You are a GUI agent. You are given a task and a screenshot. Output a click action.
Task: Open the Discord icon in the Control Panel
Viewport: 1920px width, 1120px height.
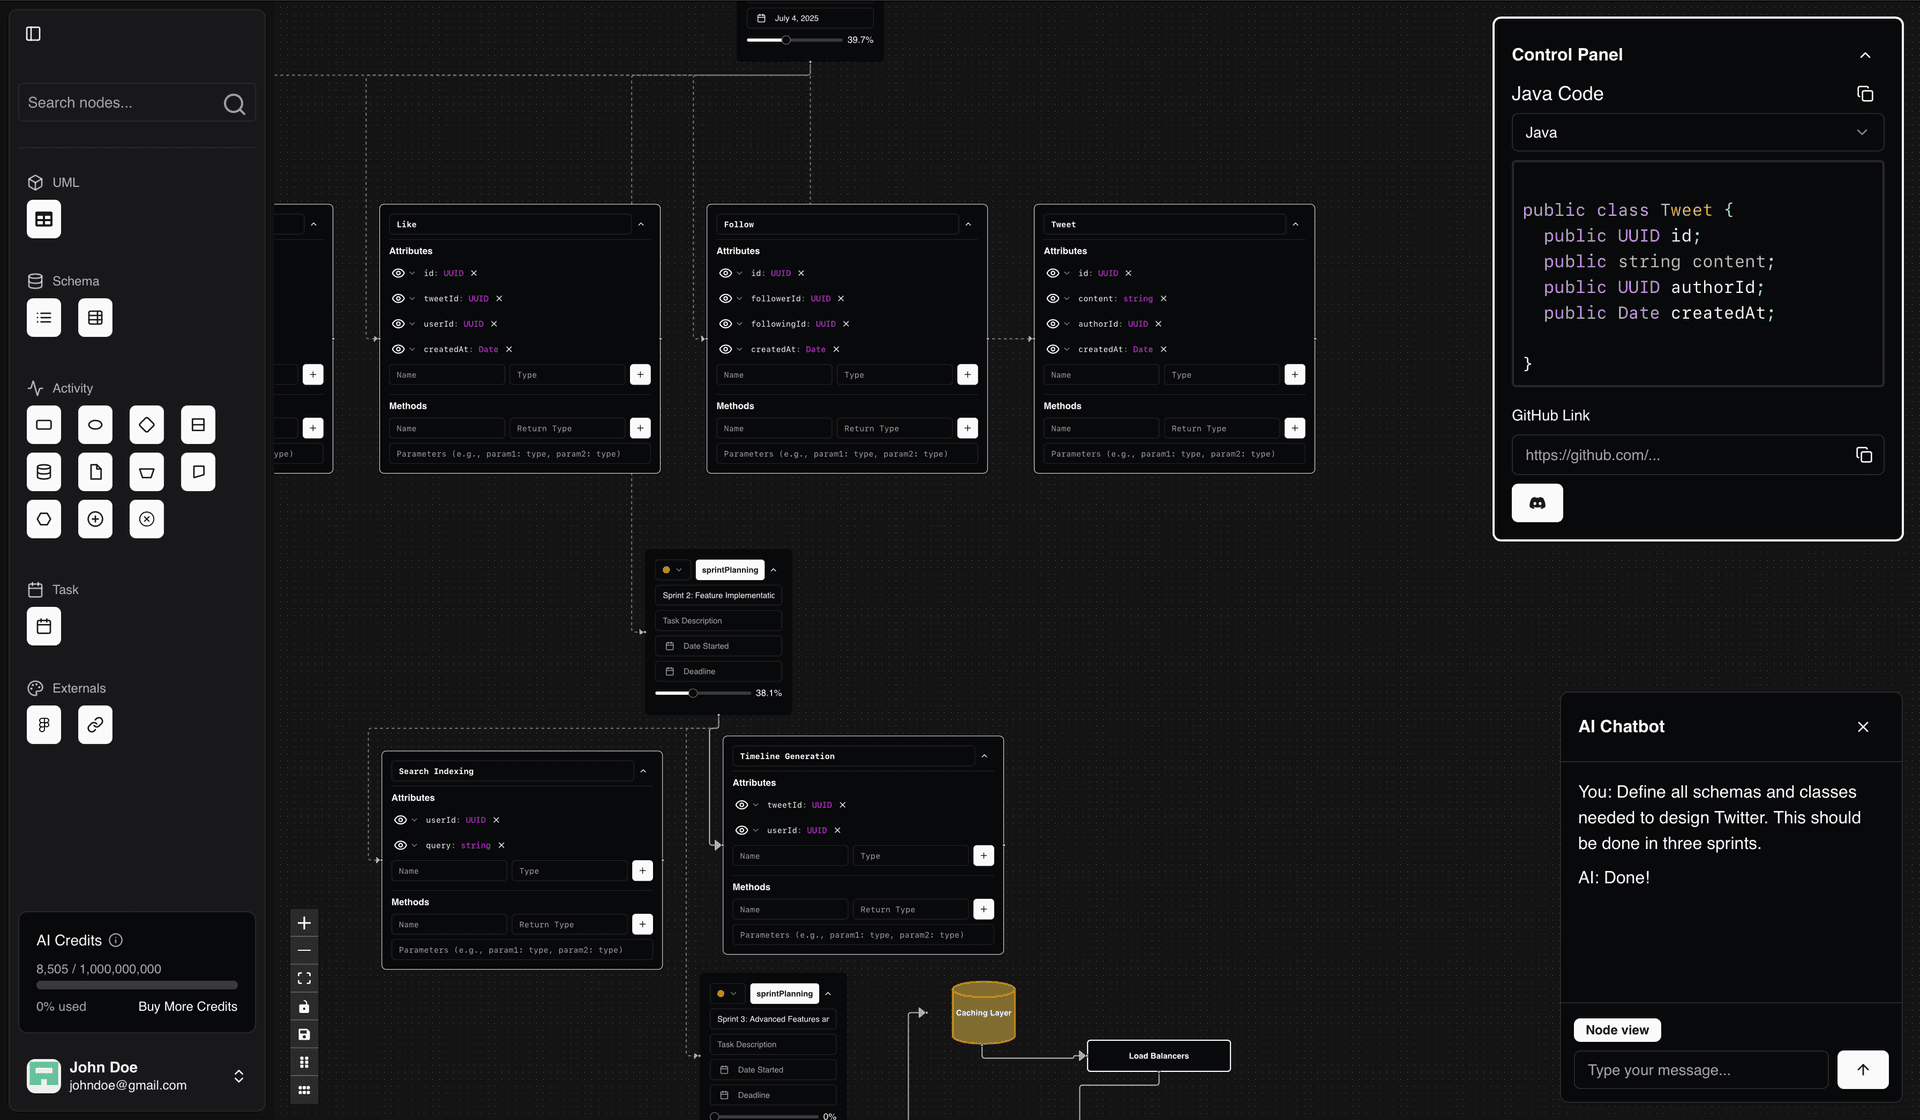(1537, 503)
